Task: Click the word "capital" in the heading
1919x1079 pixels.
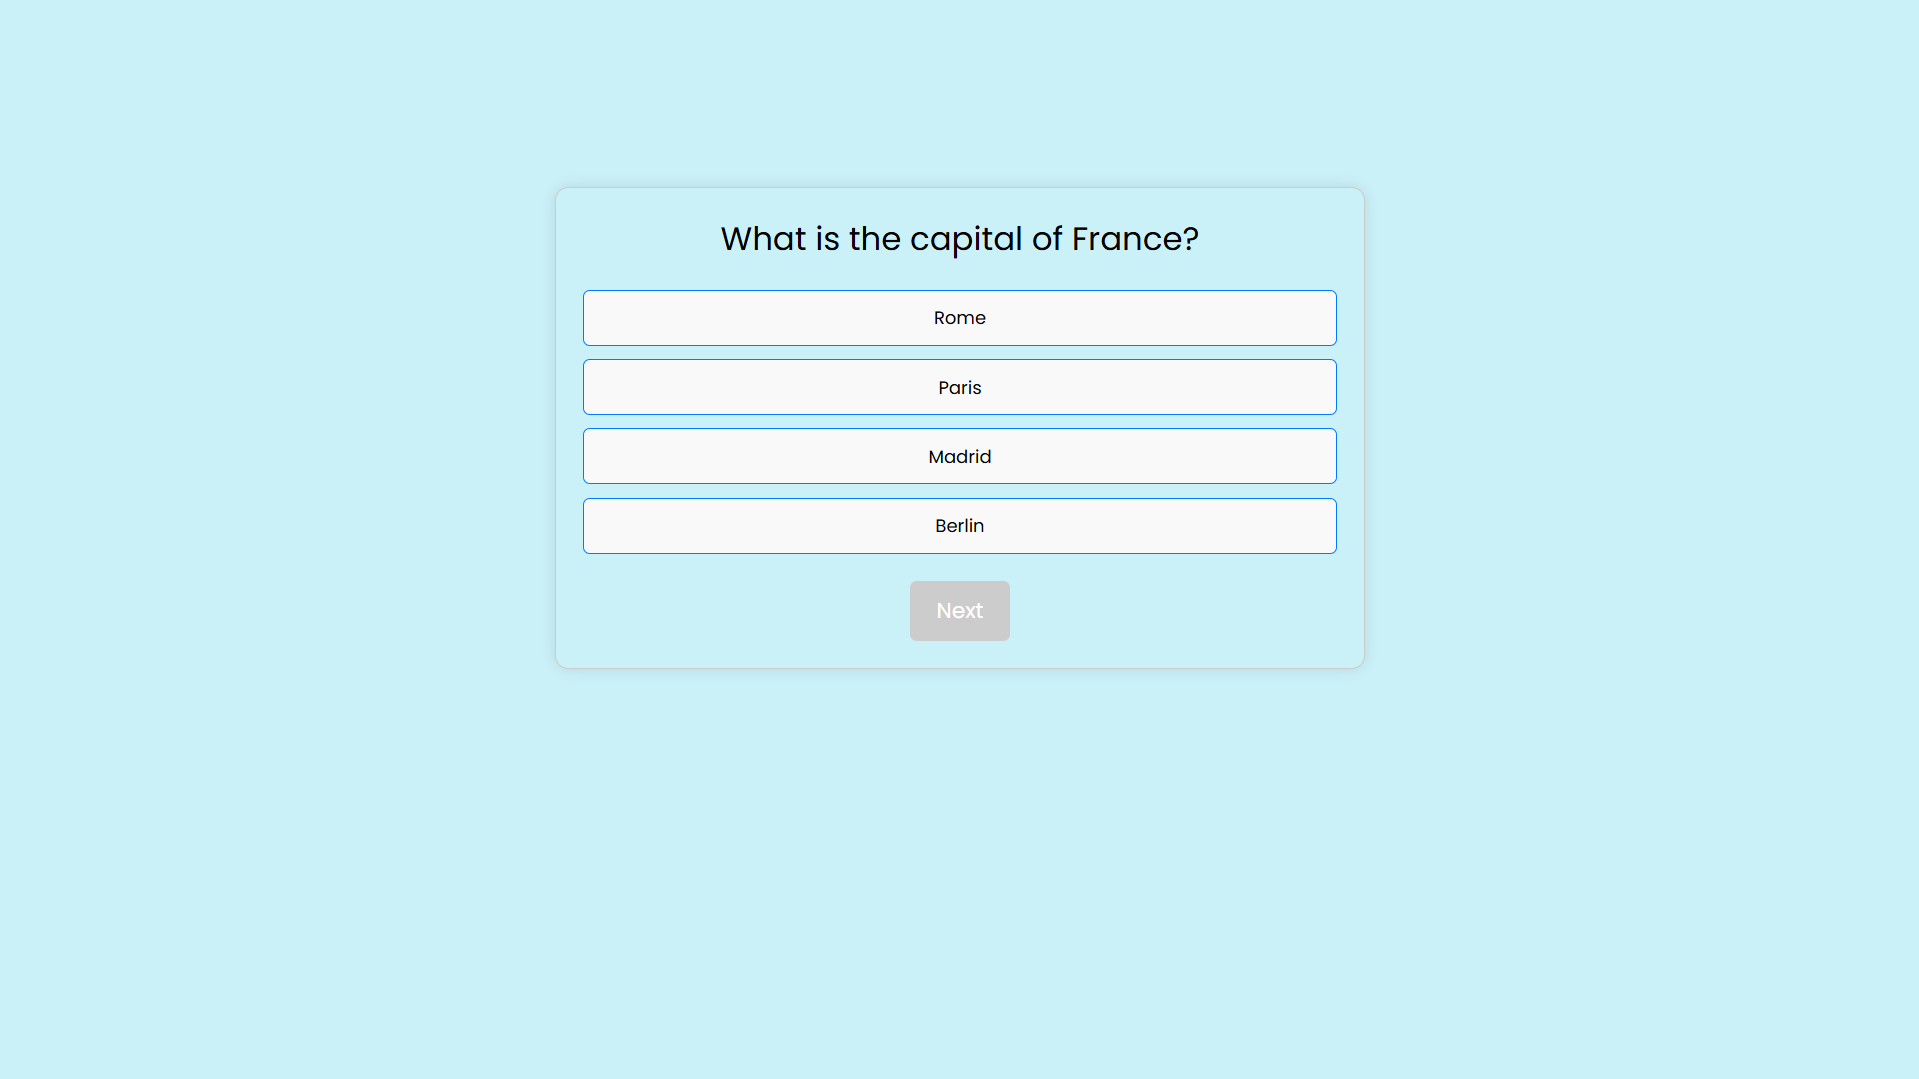Action: pyautogui.click(x=965, y=239)
